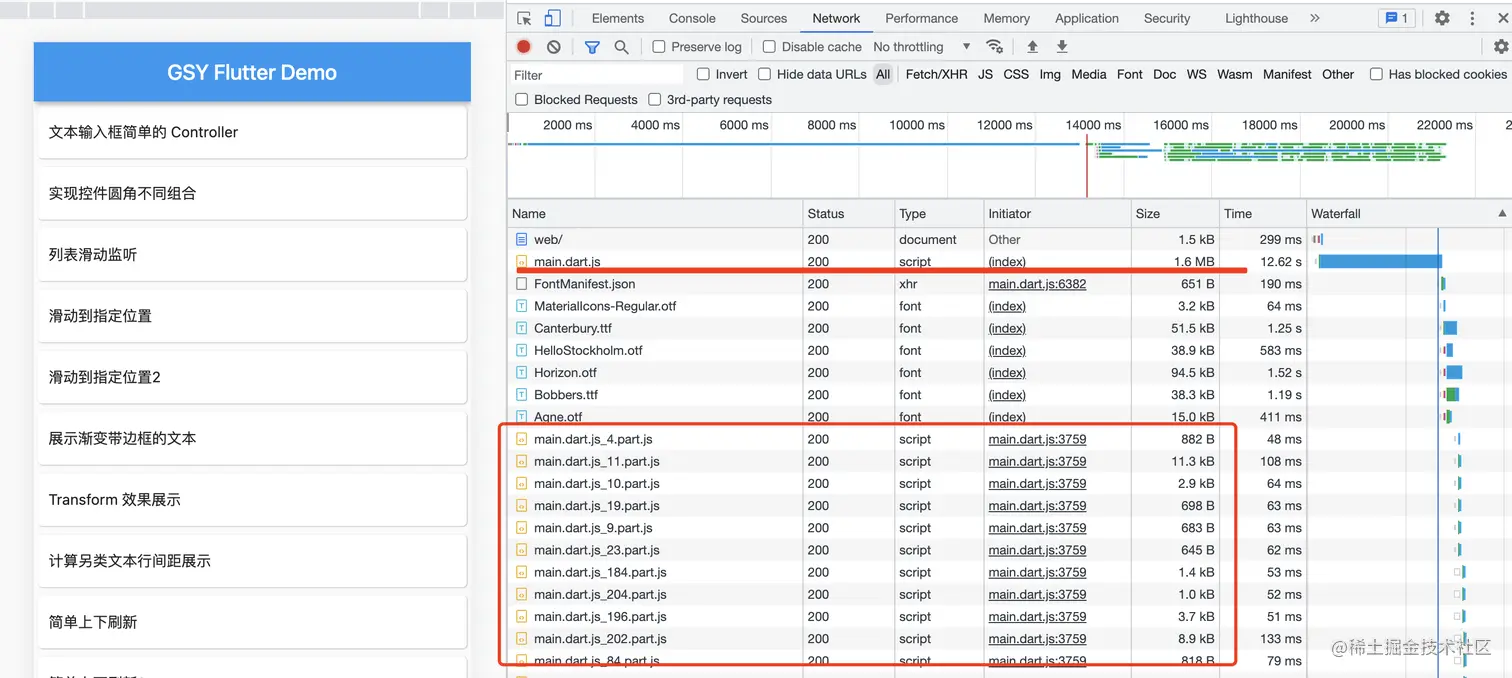Filter requests by Img type
This screenshot has height=678, width=1512.
pos(1050,74)
